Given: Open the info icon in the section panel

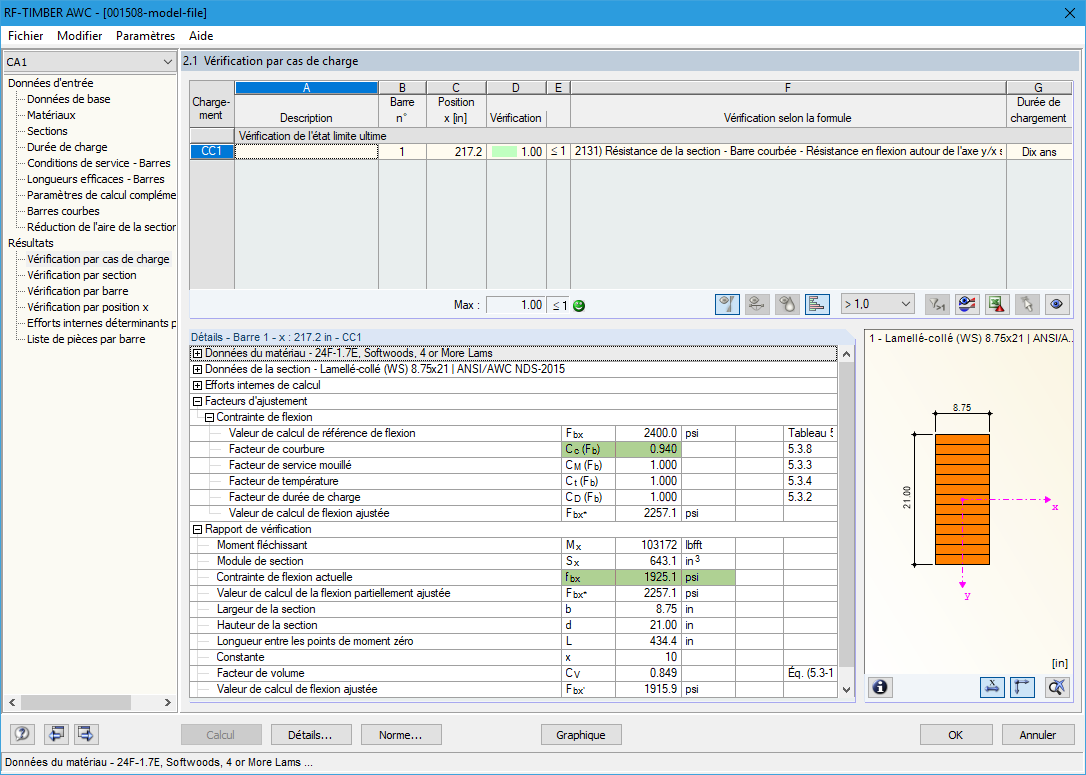Looking at the screenshot, I should pyautogui.click(x=880, y=687).
